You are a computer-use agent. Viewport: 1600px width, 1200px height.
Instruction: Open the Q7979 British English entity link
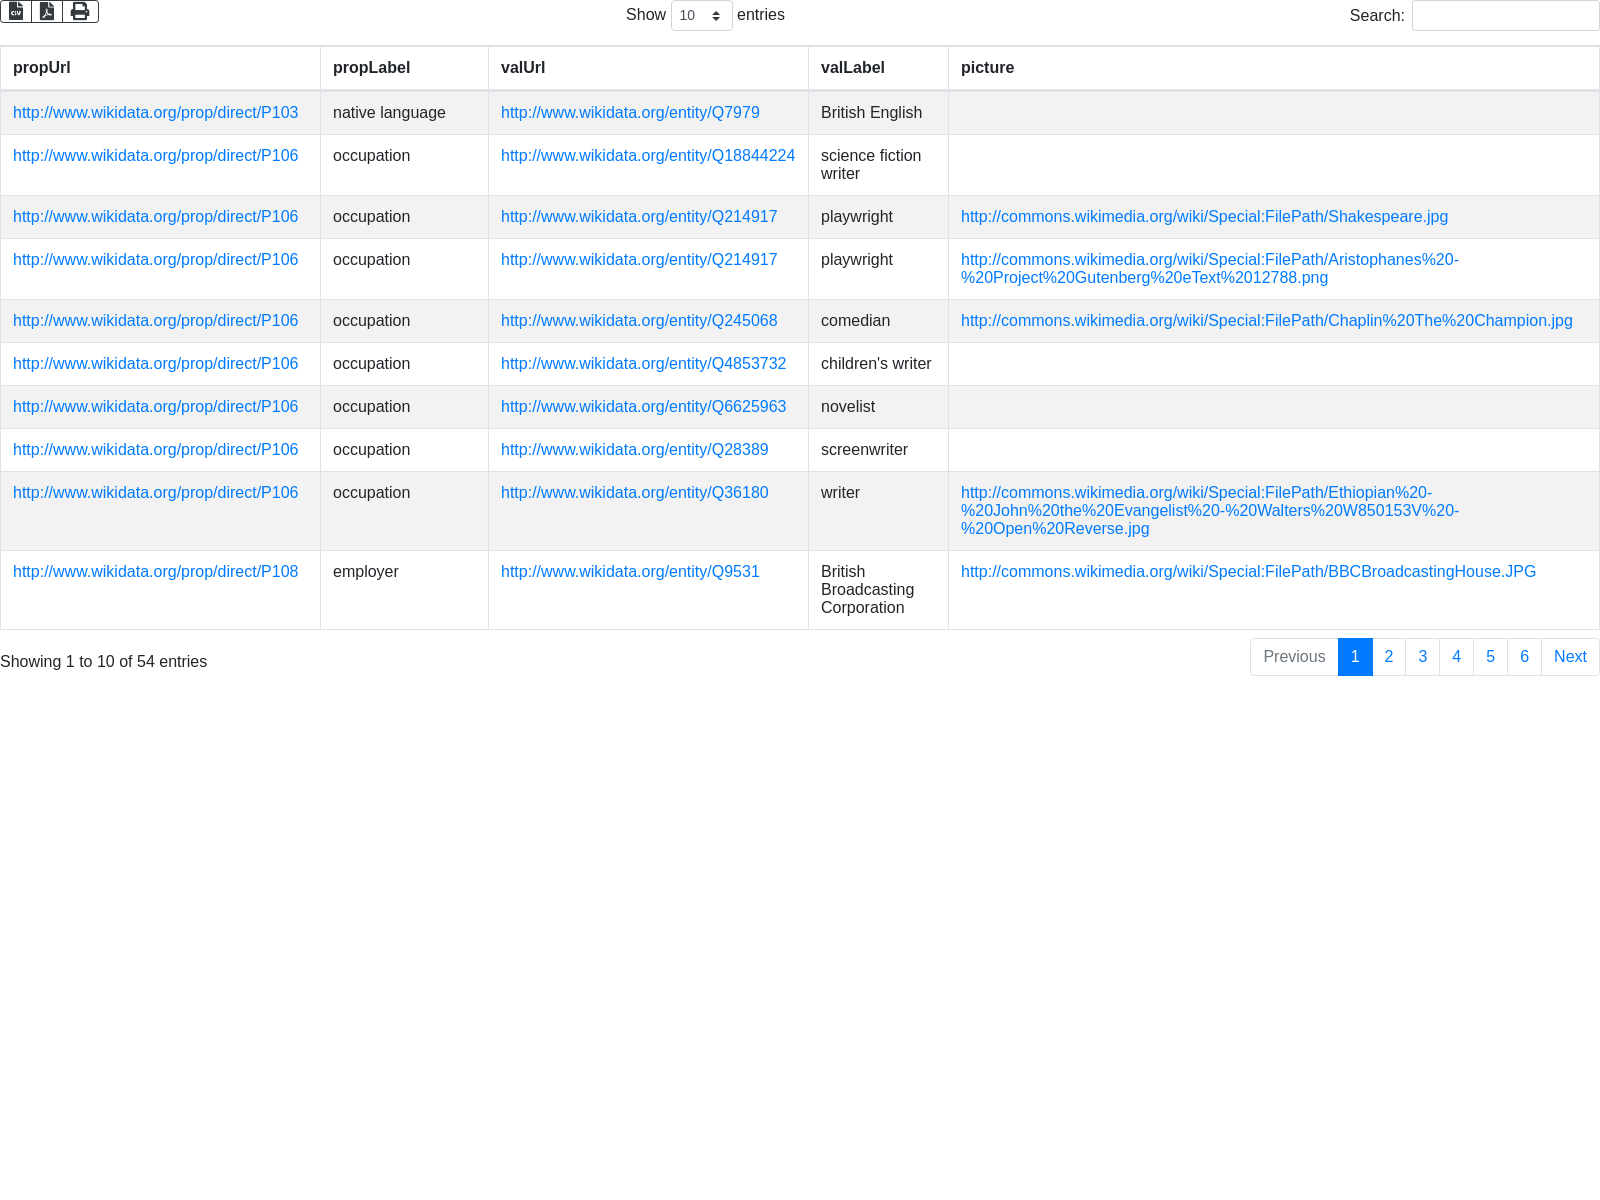tap(630, 113)
